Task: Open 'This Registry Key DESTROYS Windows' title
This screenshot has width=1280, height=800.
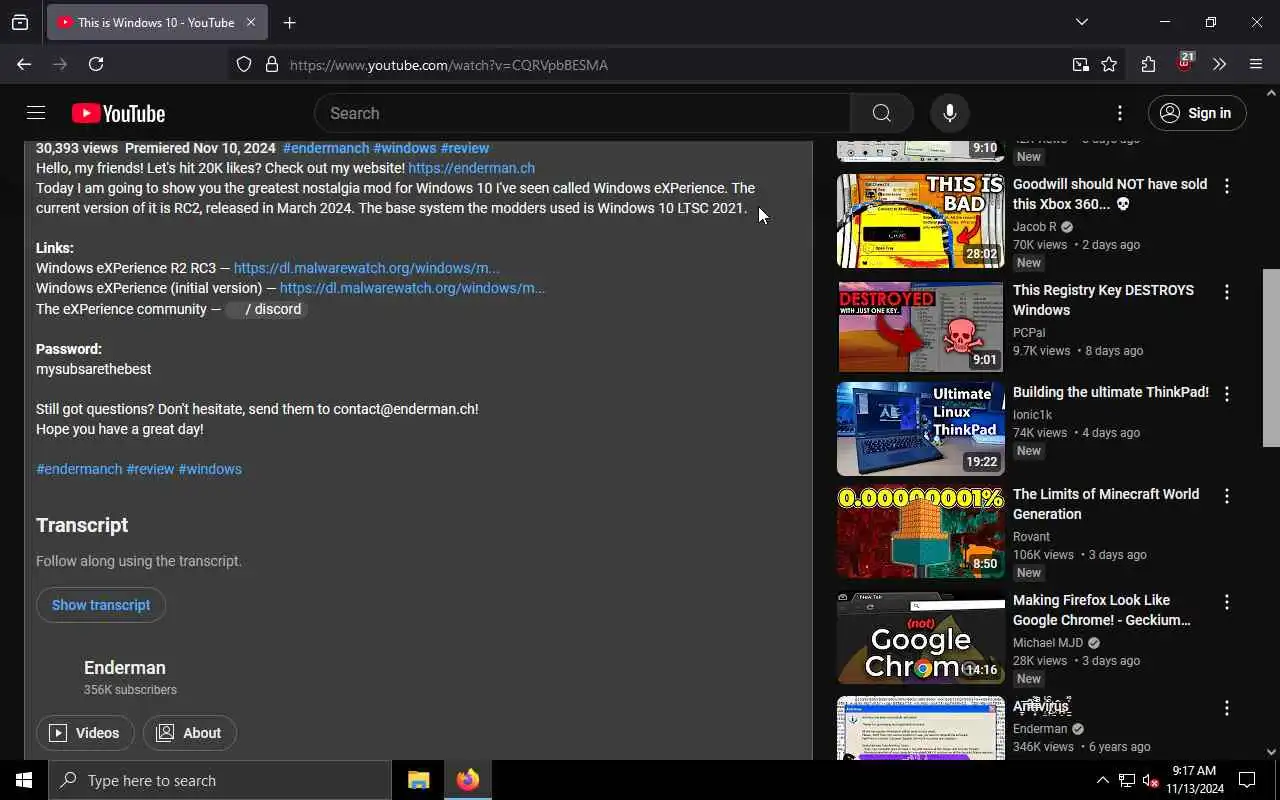Action: [x=1103, y=300]
